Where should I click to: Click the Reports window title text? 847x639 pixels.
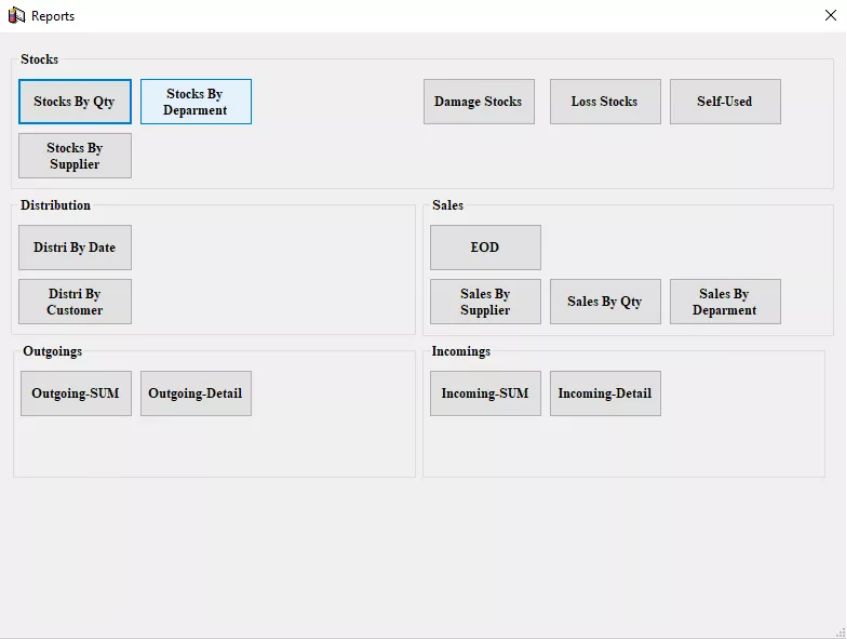53,16
